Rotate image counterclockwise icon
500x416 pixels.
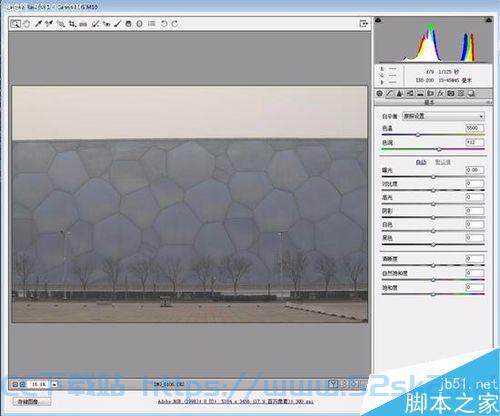click(x=164, y=24)
